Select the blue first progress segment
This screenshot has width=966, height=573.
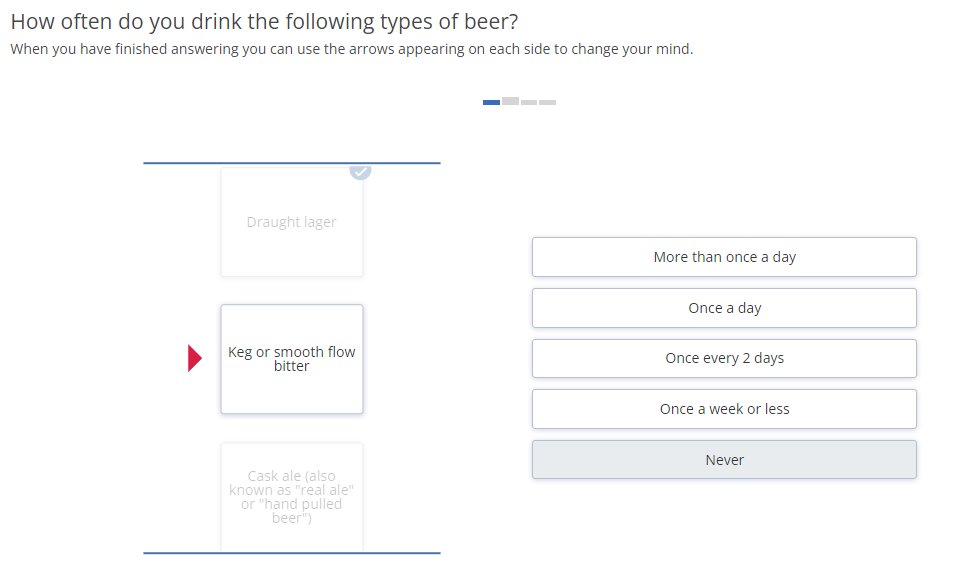coord(491,102)
